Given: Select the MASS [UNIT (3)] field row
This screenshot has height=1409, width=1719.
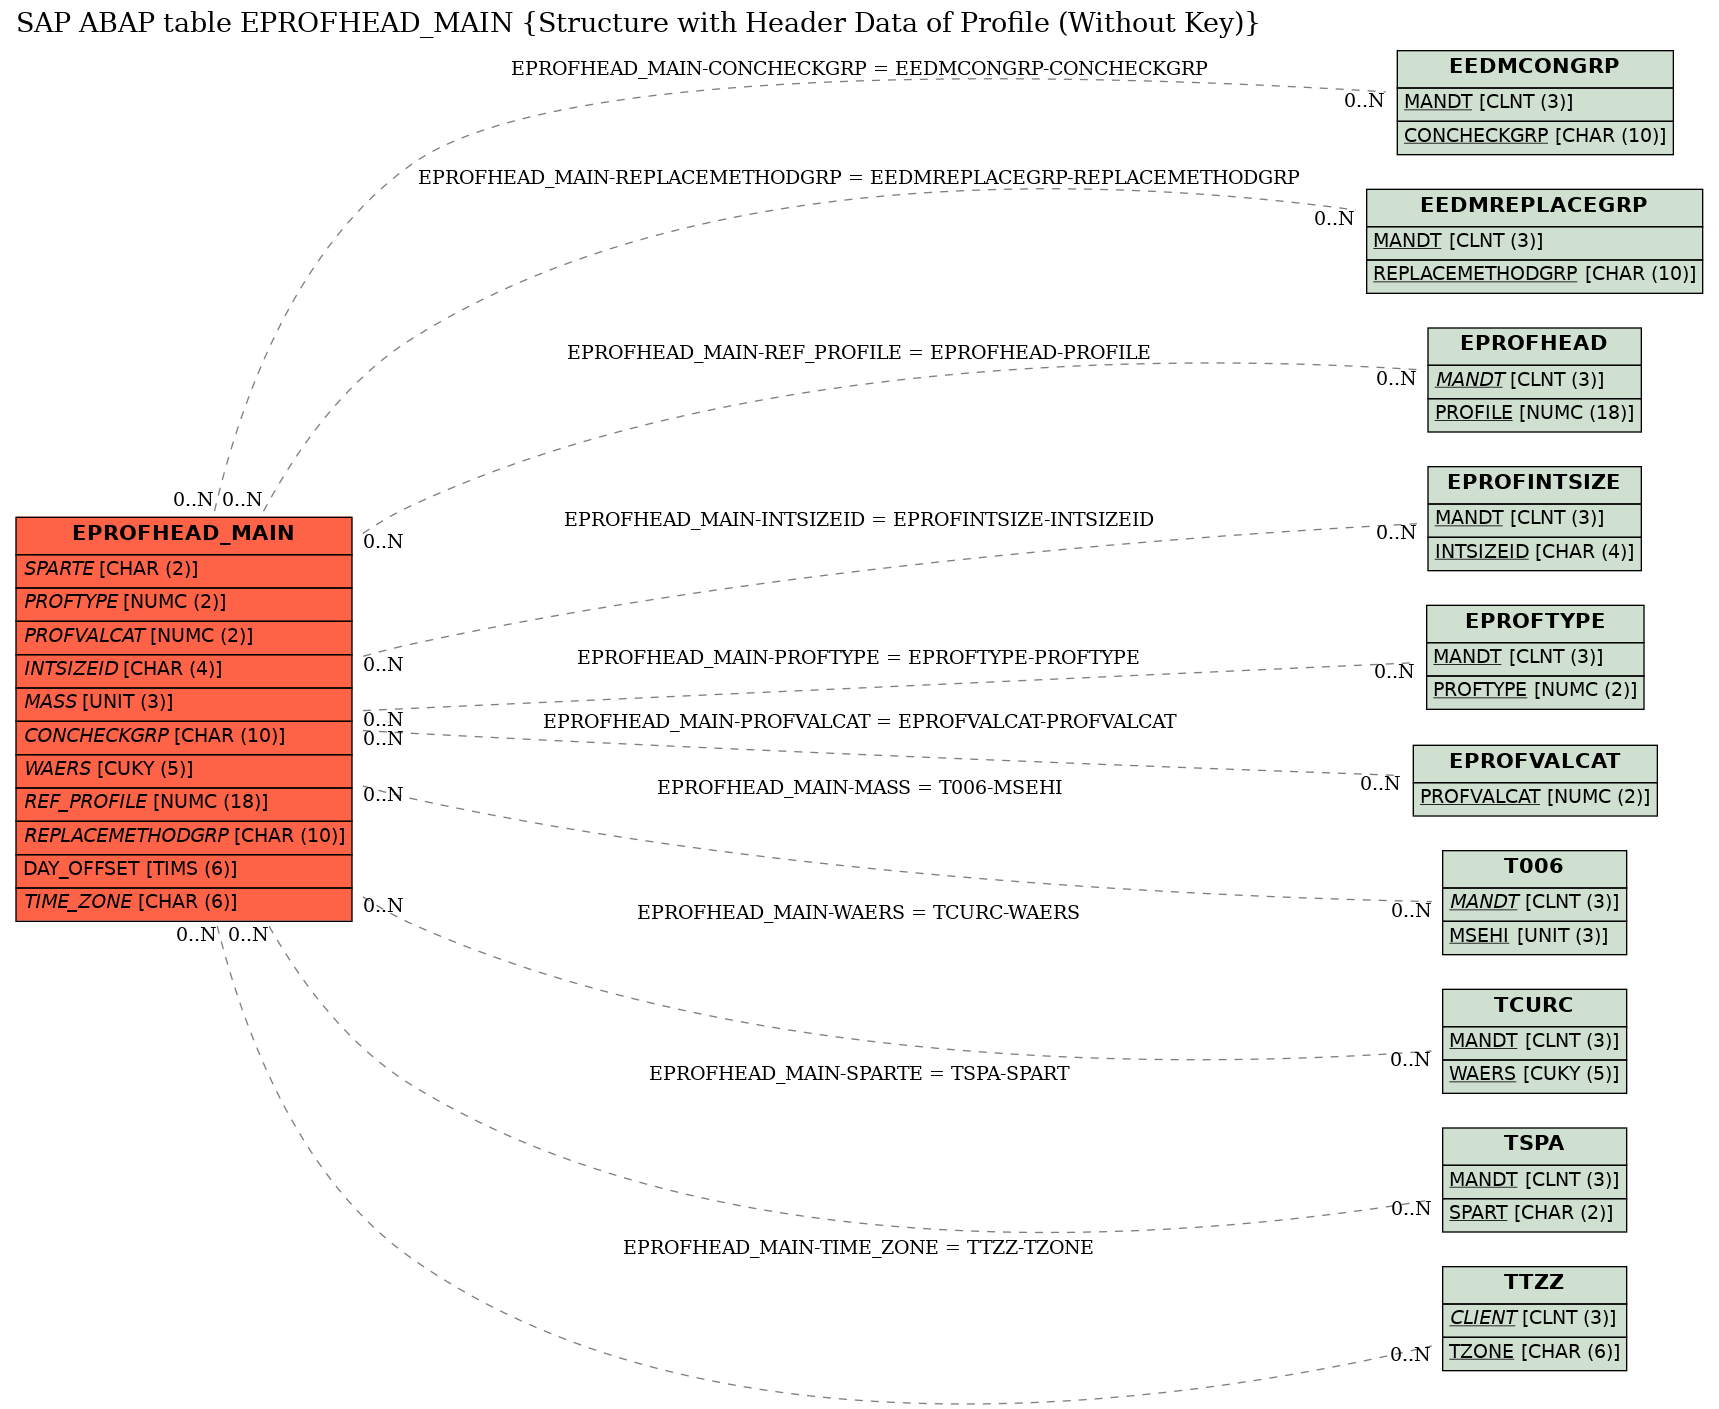Looking at the screenshot, I should 184,703.
